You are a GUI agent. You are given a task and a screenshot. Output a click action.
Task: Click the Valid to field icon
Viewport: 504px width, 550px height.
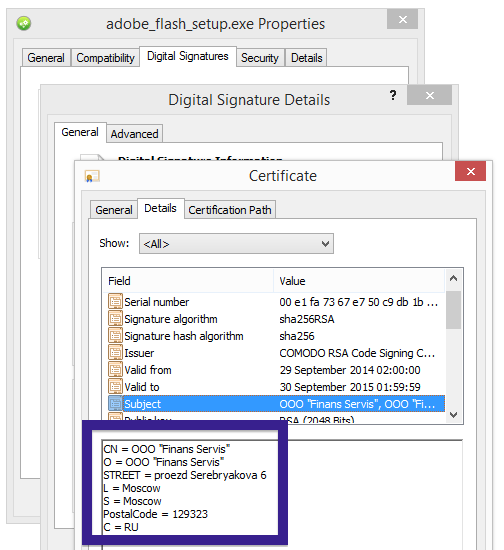tap(115, 387)
